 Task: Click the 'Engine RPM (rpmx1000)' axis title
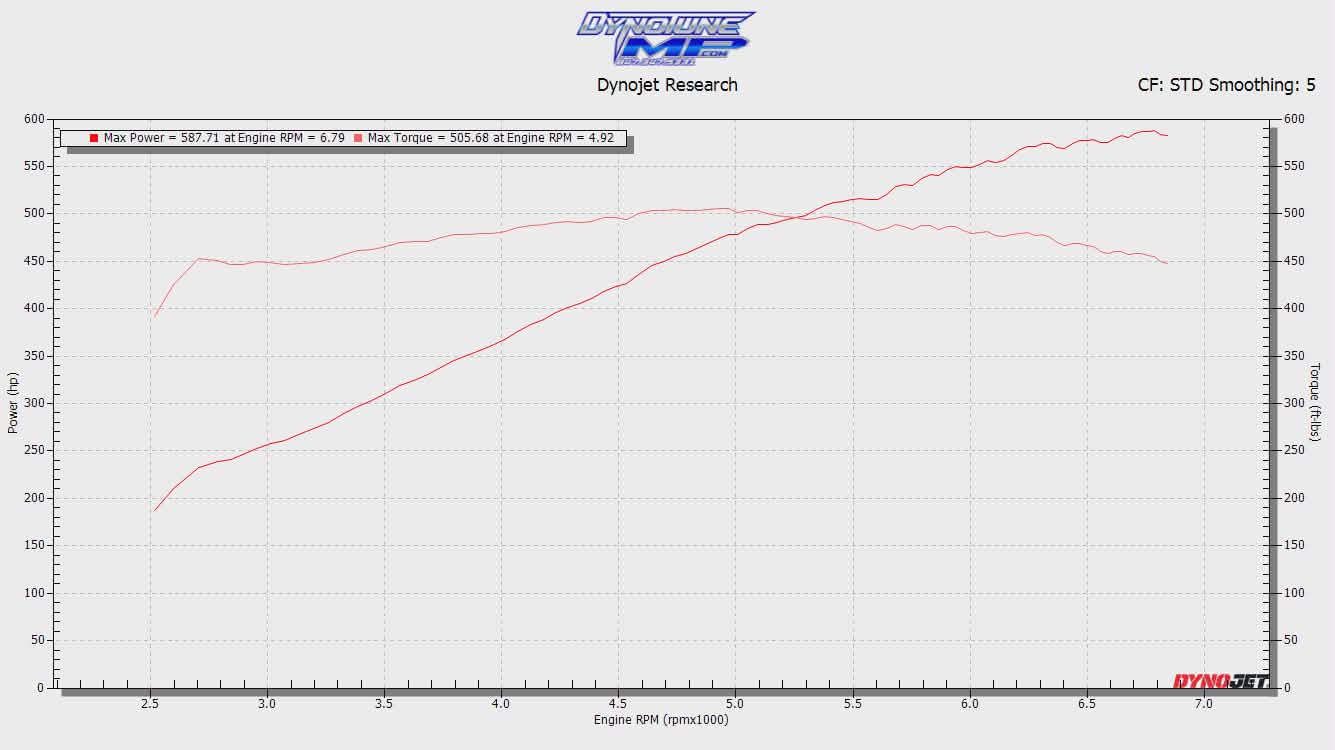click(661, 720)
